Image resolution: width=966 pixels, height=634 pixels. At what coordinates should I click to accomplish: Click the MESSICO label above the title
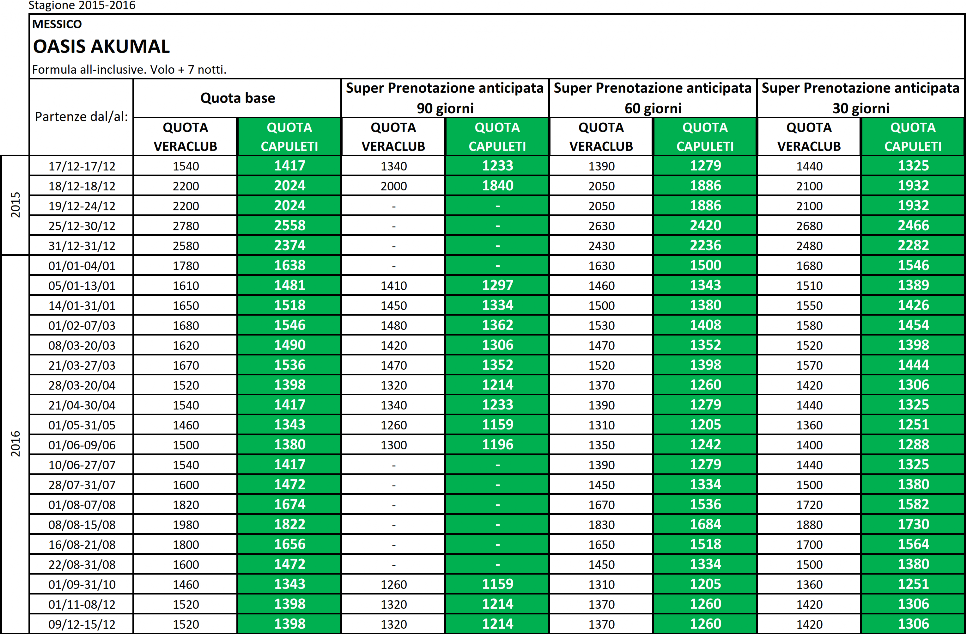tap(57, 24)
